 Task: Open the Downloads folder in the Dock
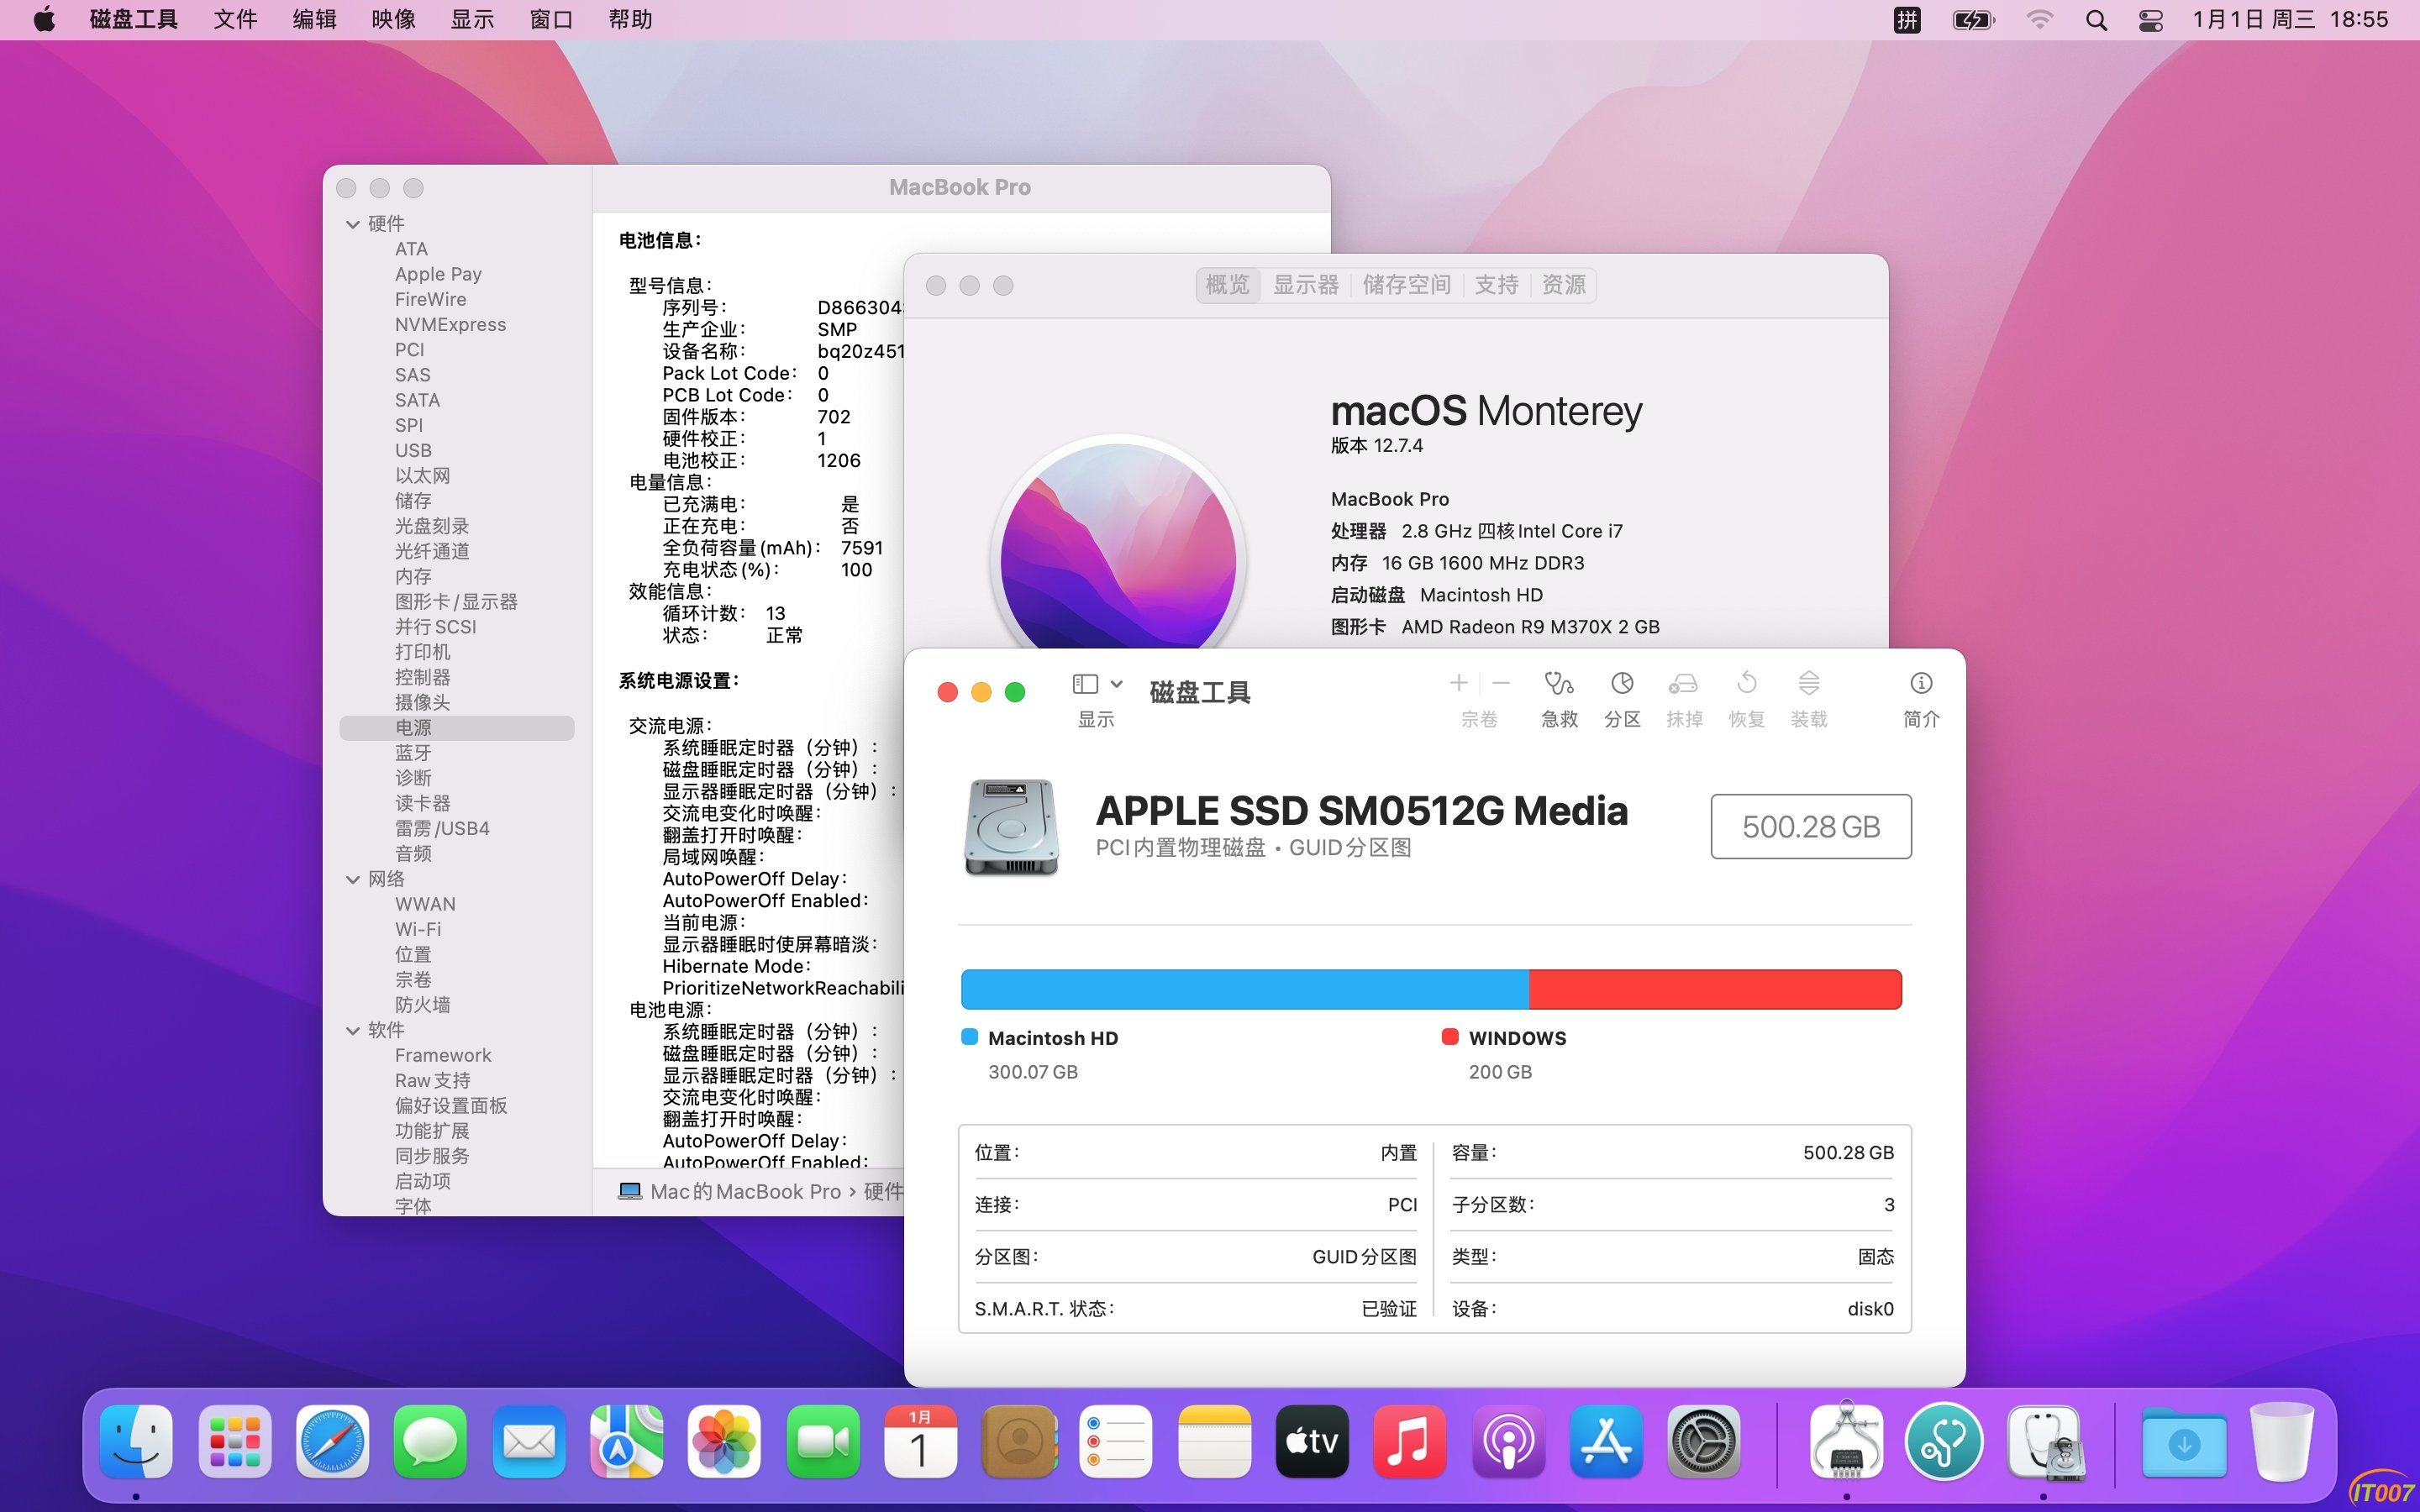(2184, 1443)
